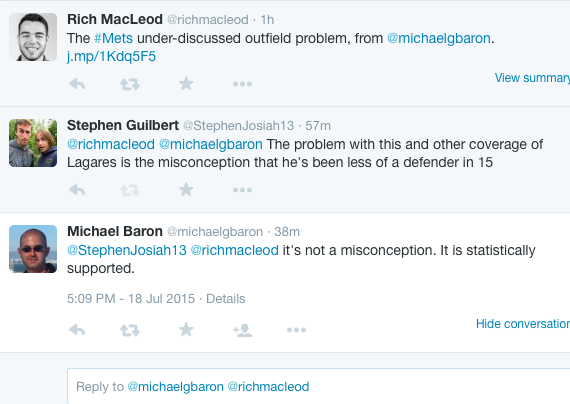Screen dimensions: 570x404
Task: Open the Details link next to the timestamp
Action: click(226, 299)
